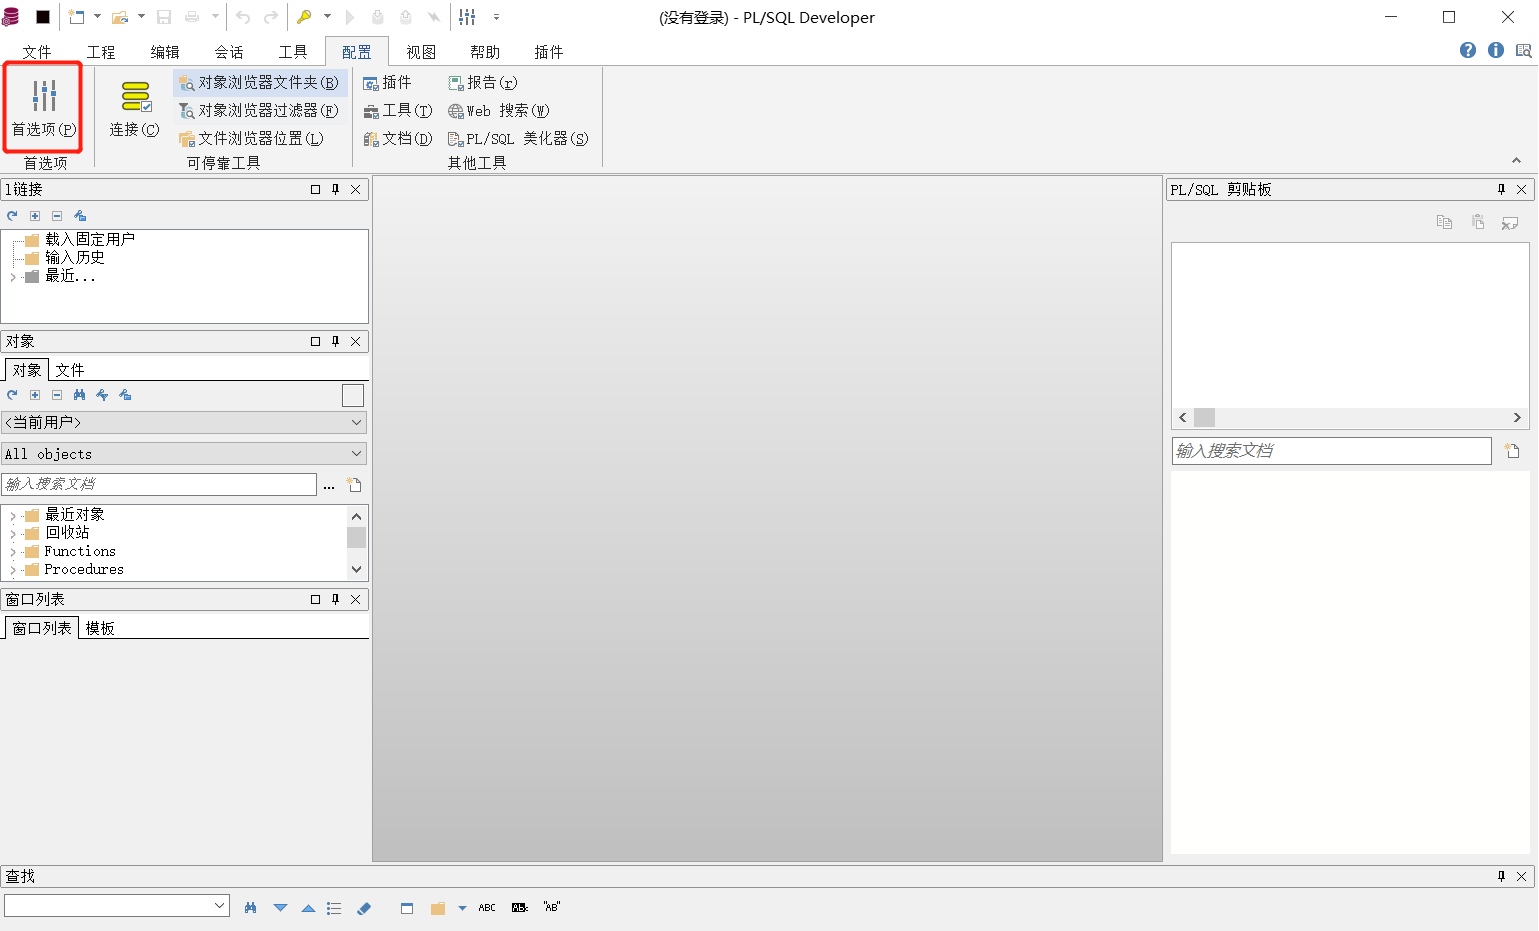
Task: Expand the Procedures folder node
Action: pos(13,570)
